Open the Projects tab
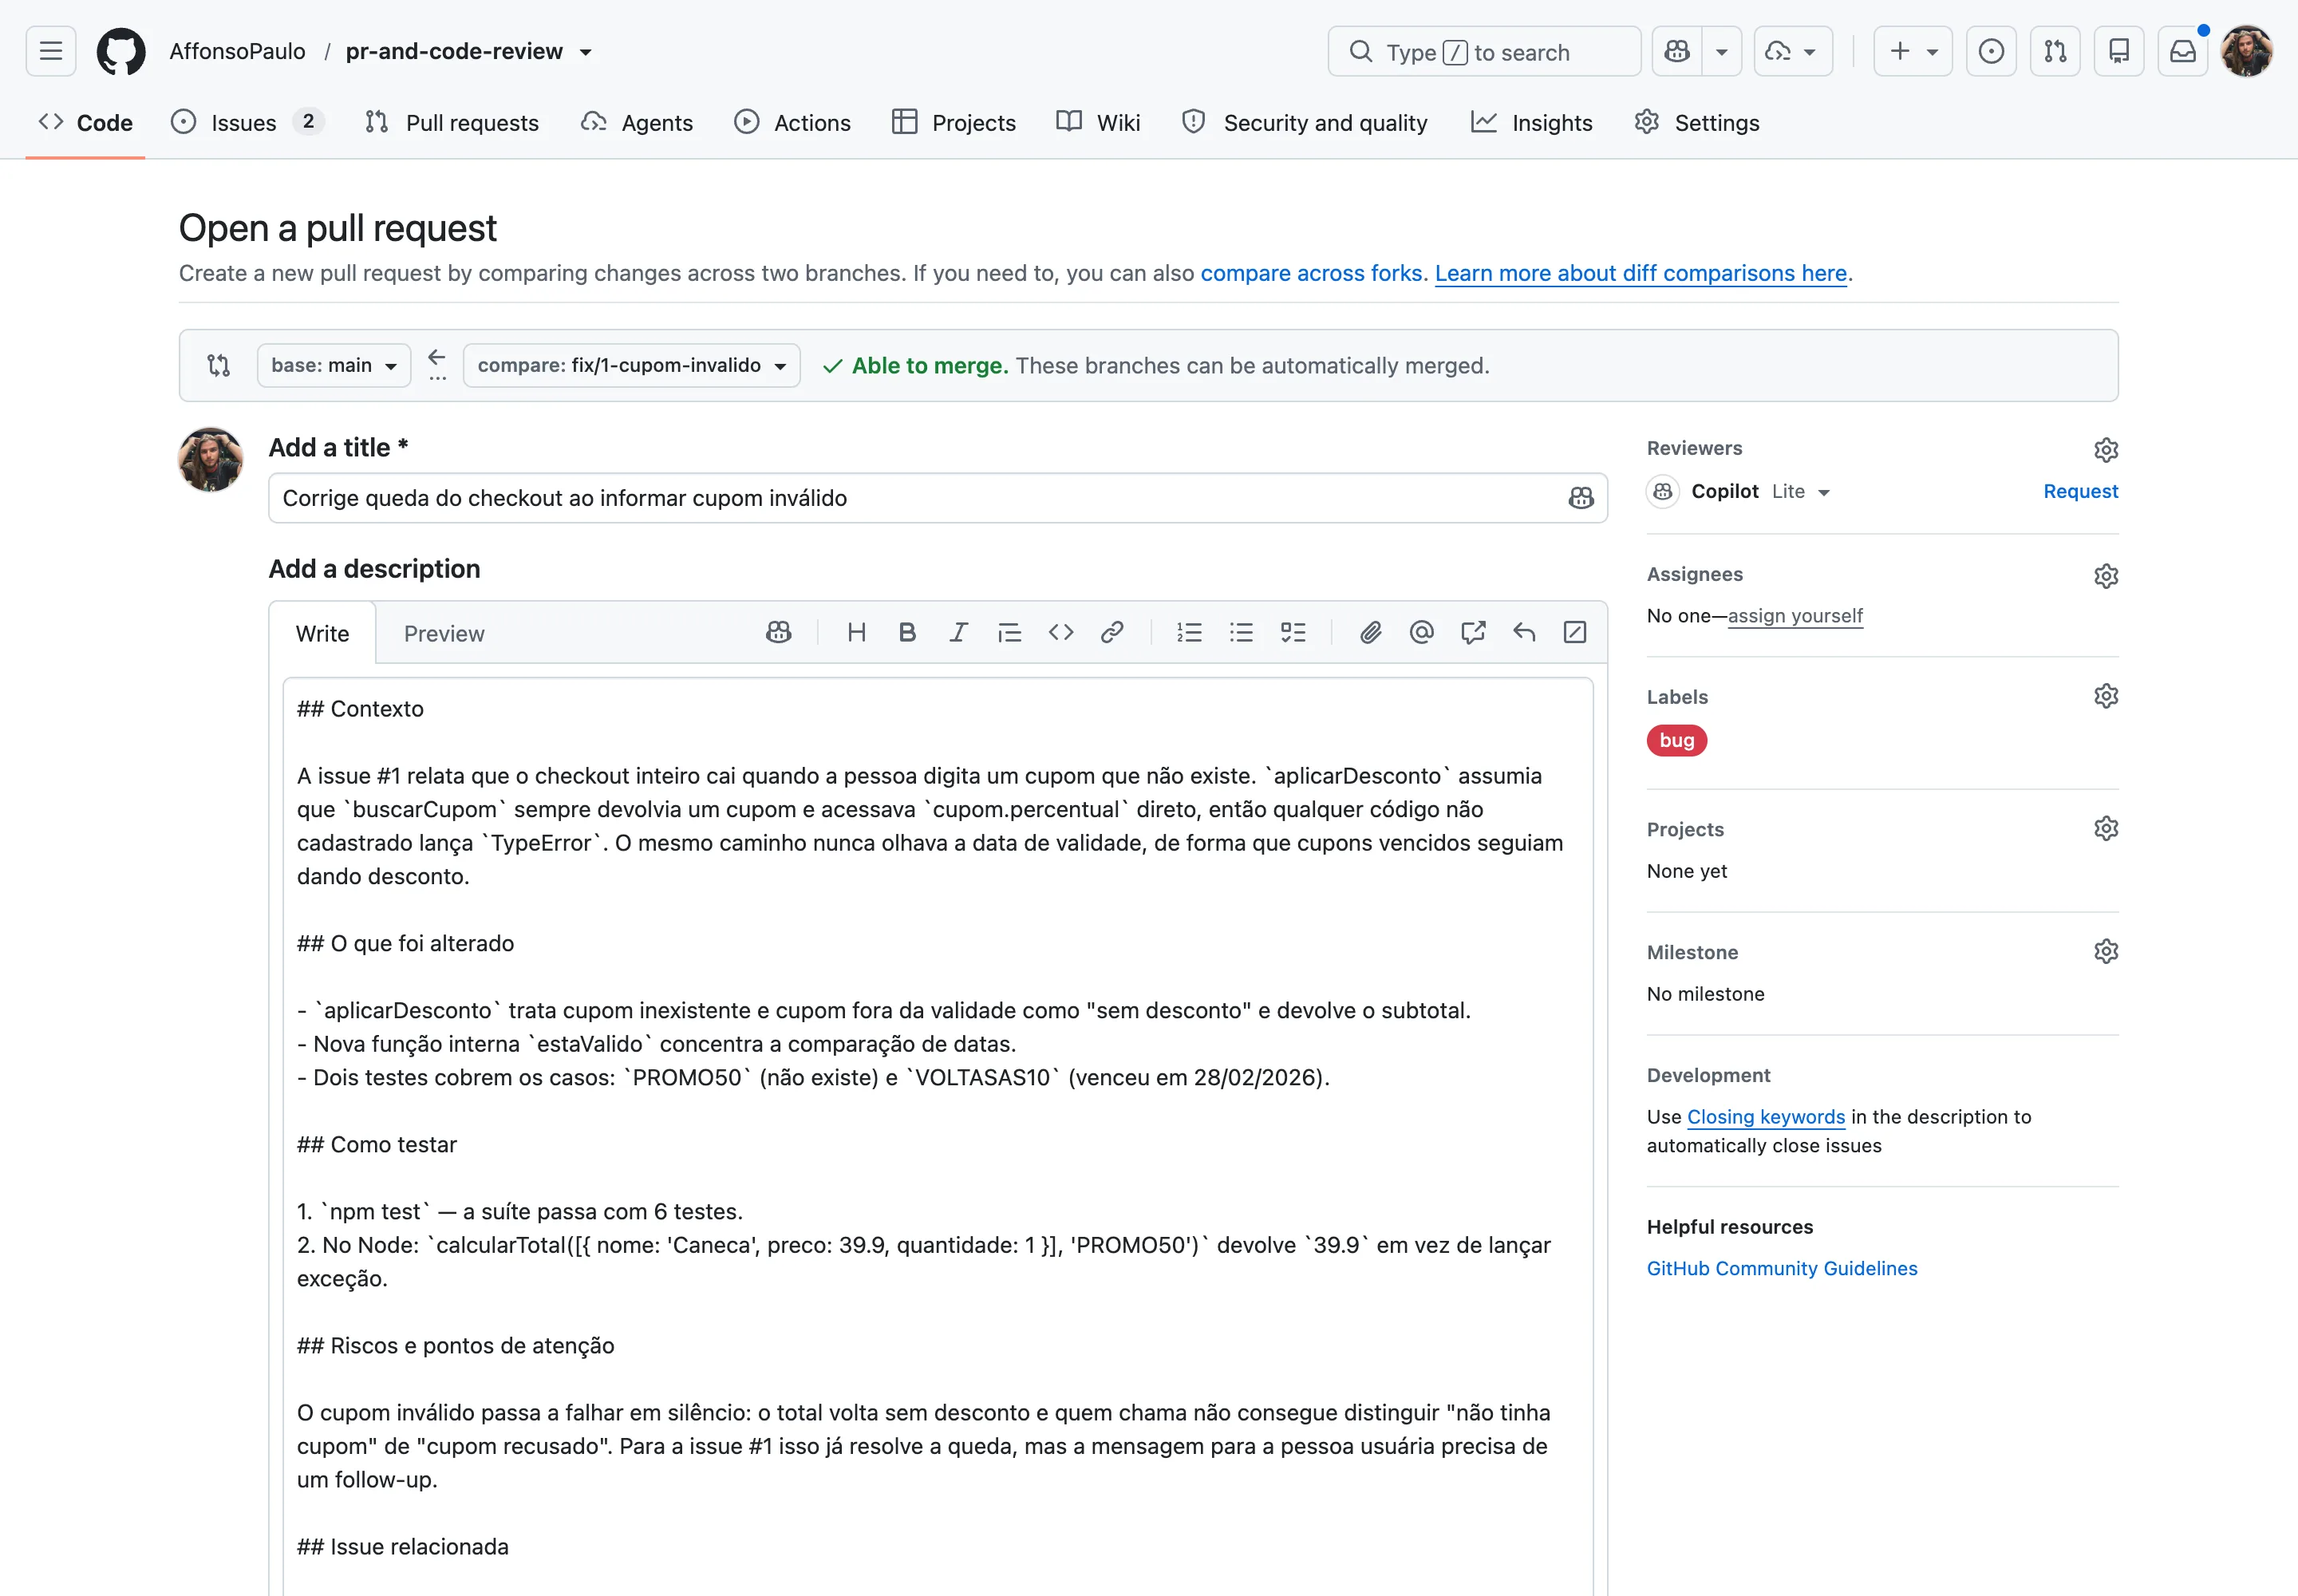Viewport: 2298px width, 1596px height. pyautogui.click(x=954, y=123)
